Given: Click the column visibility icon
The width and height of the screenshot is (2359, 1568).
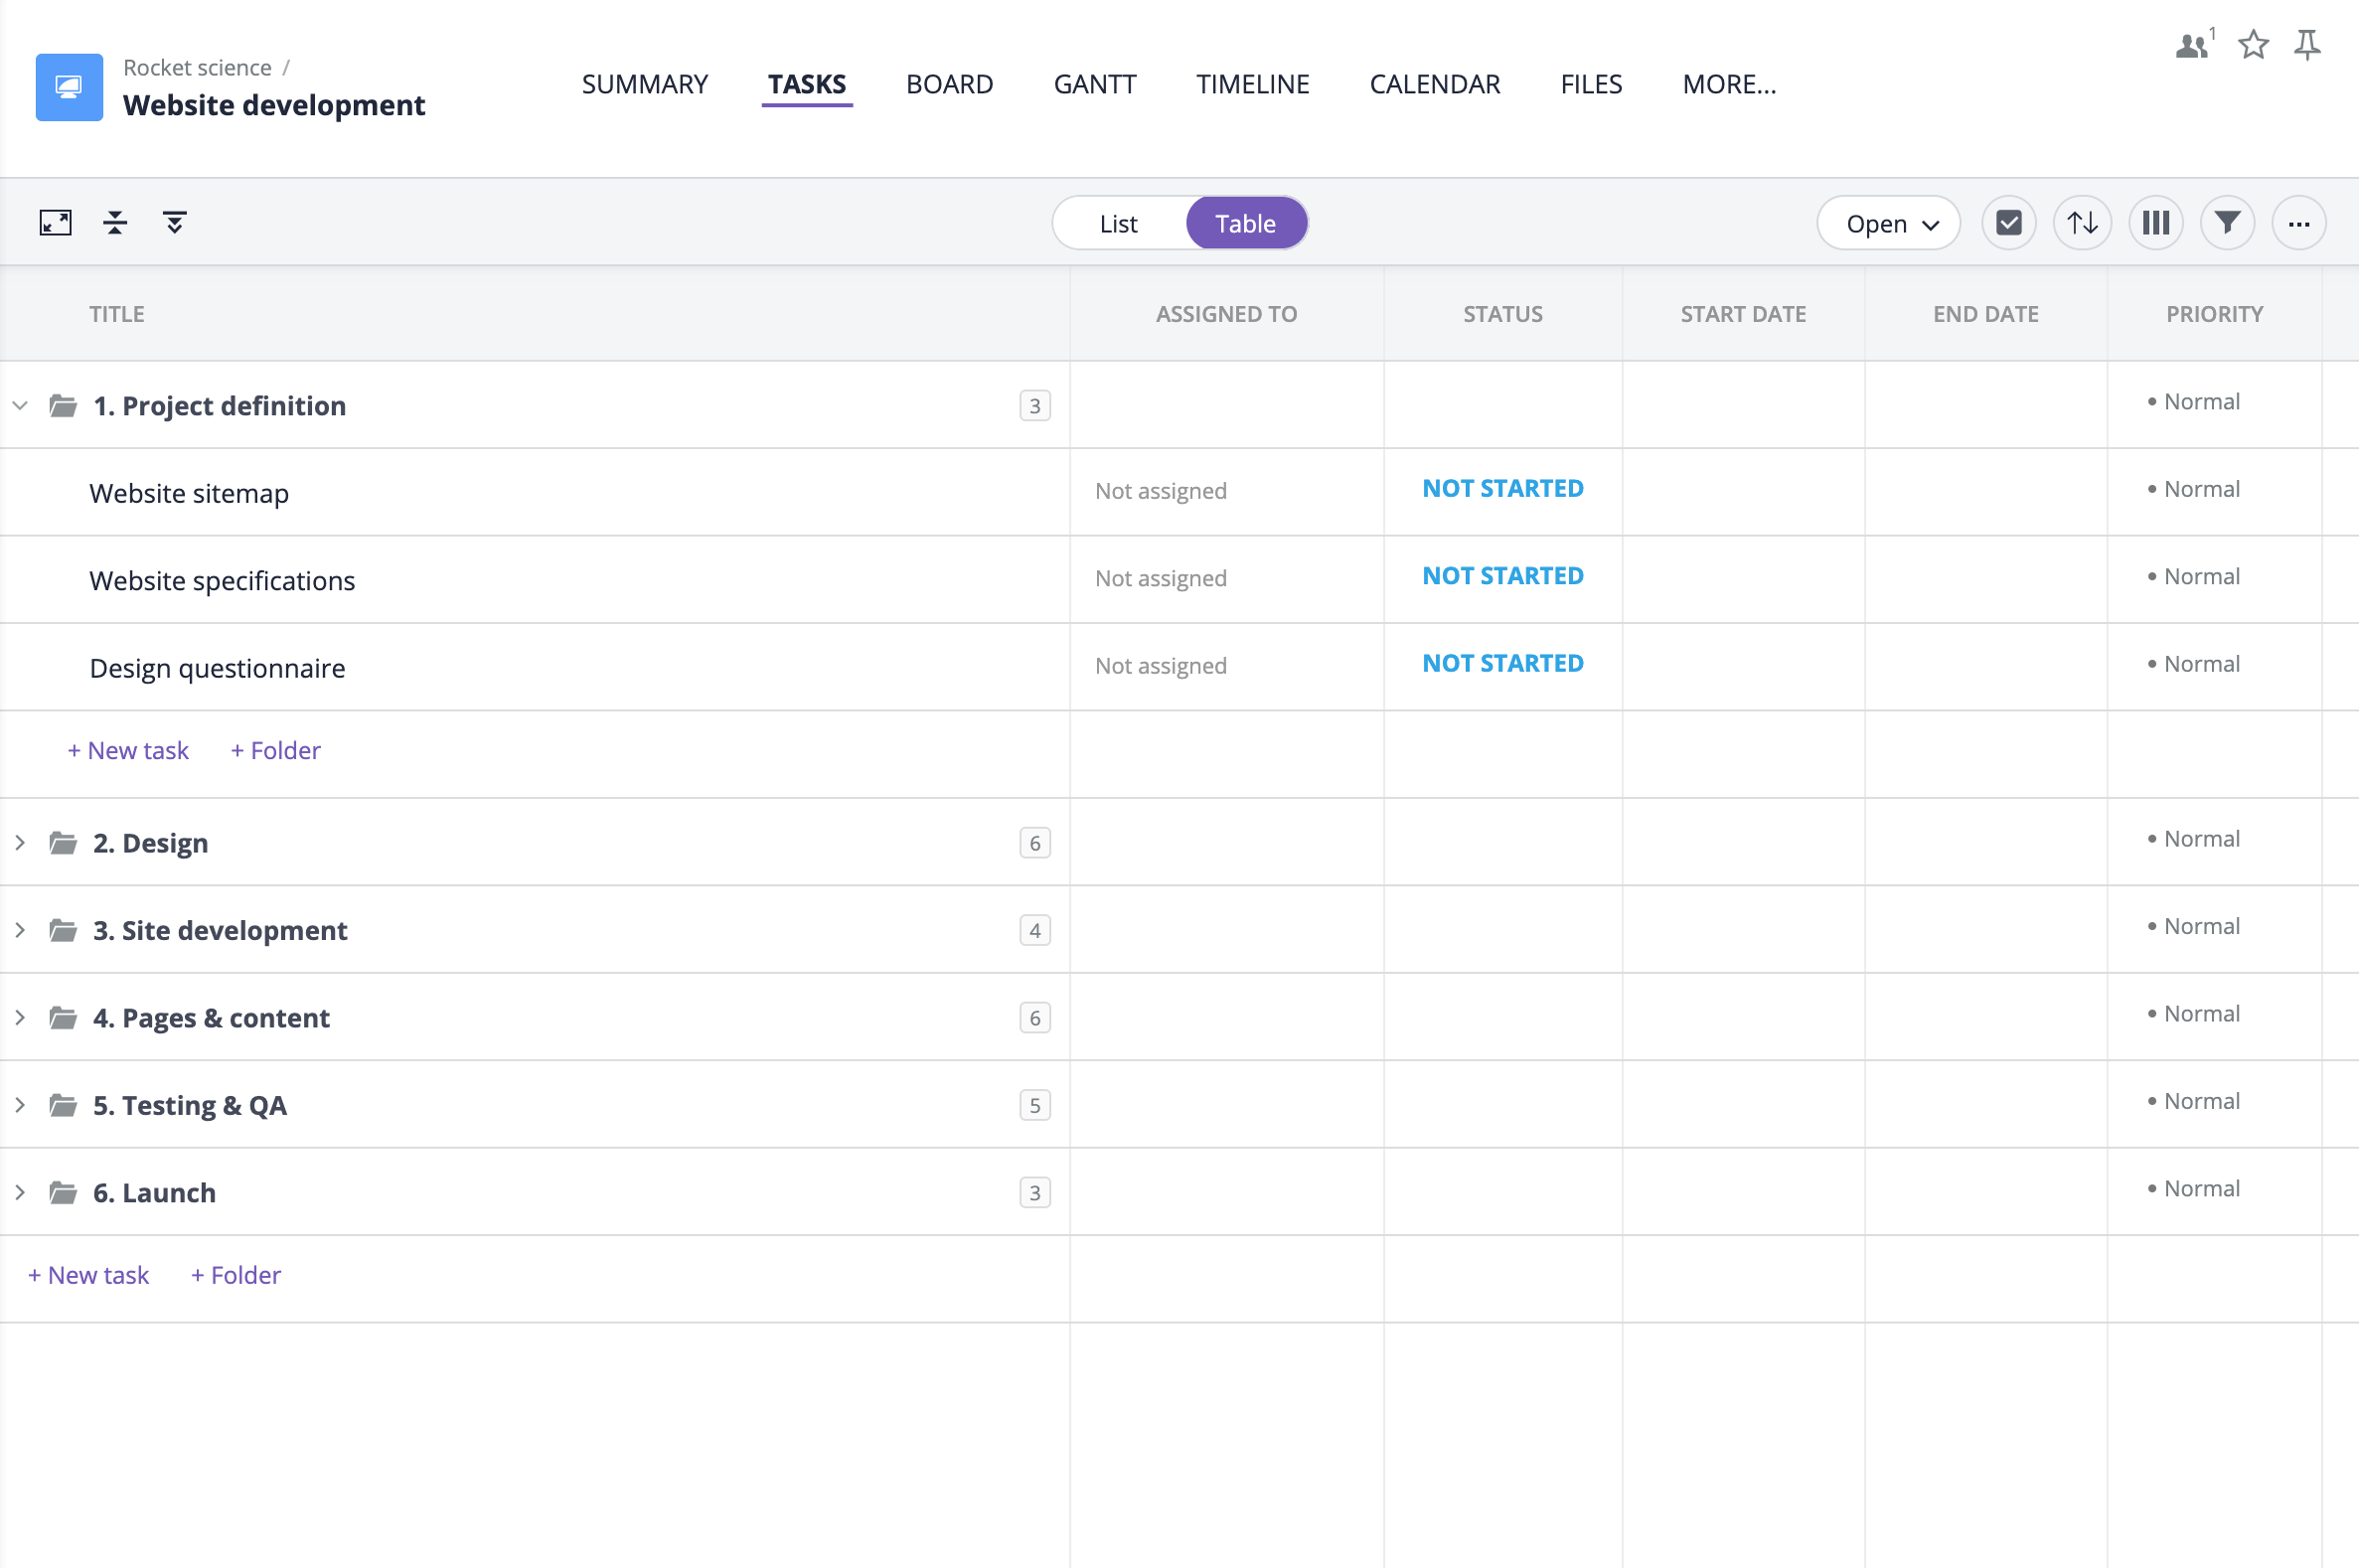Looking at the screenshot, I should pyautogui.click(x=2154, y=223).
